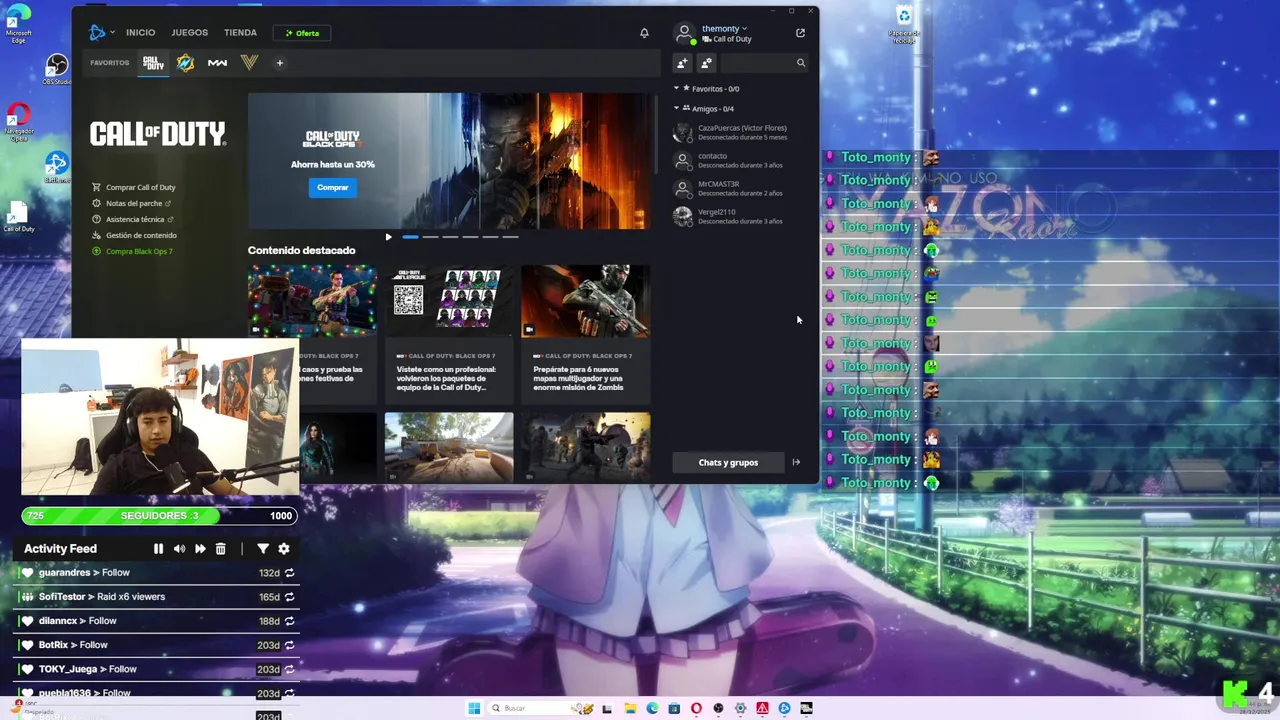Select the Vanguard V game icon
Viewport: 1280px width, 720px height.
coord(249,63)
